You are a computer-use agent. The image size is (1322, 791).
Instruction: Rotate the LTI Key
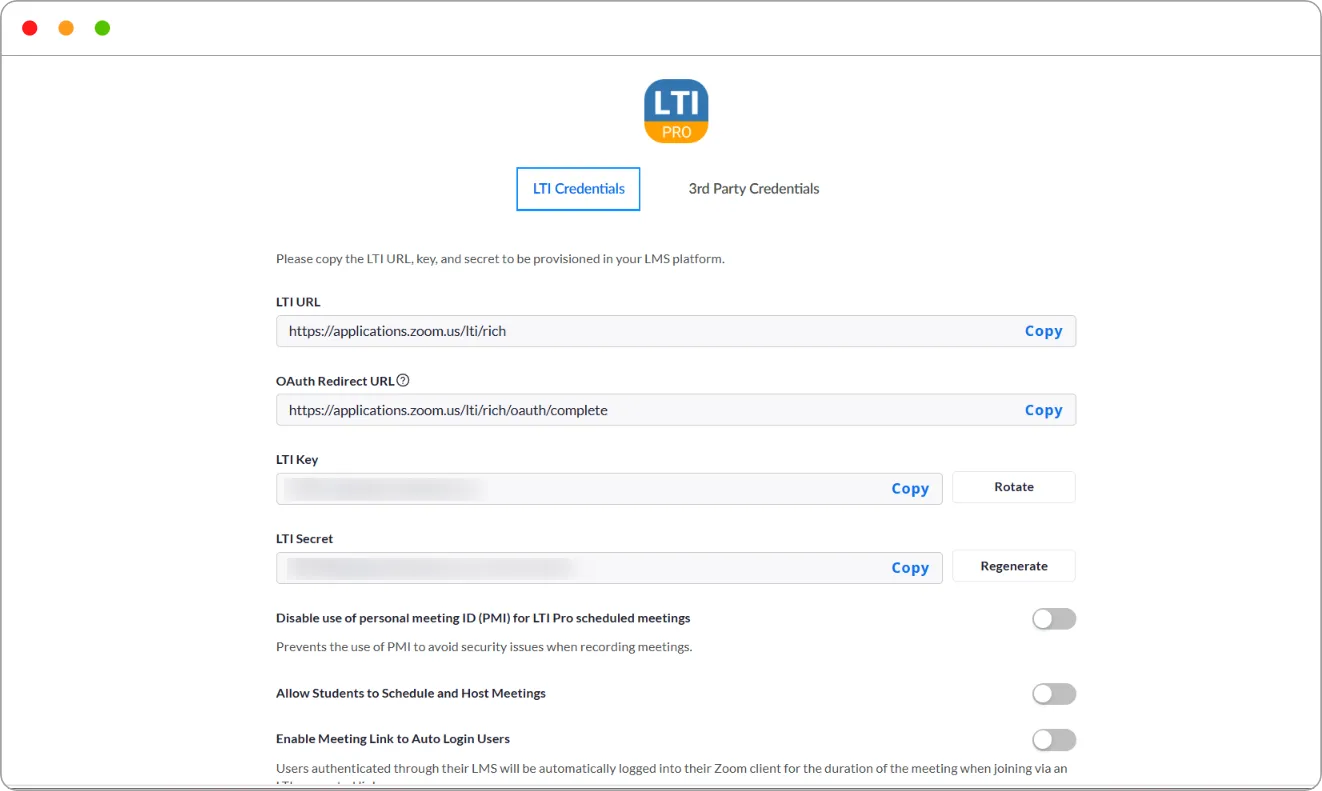(1014, 487)
